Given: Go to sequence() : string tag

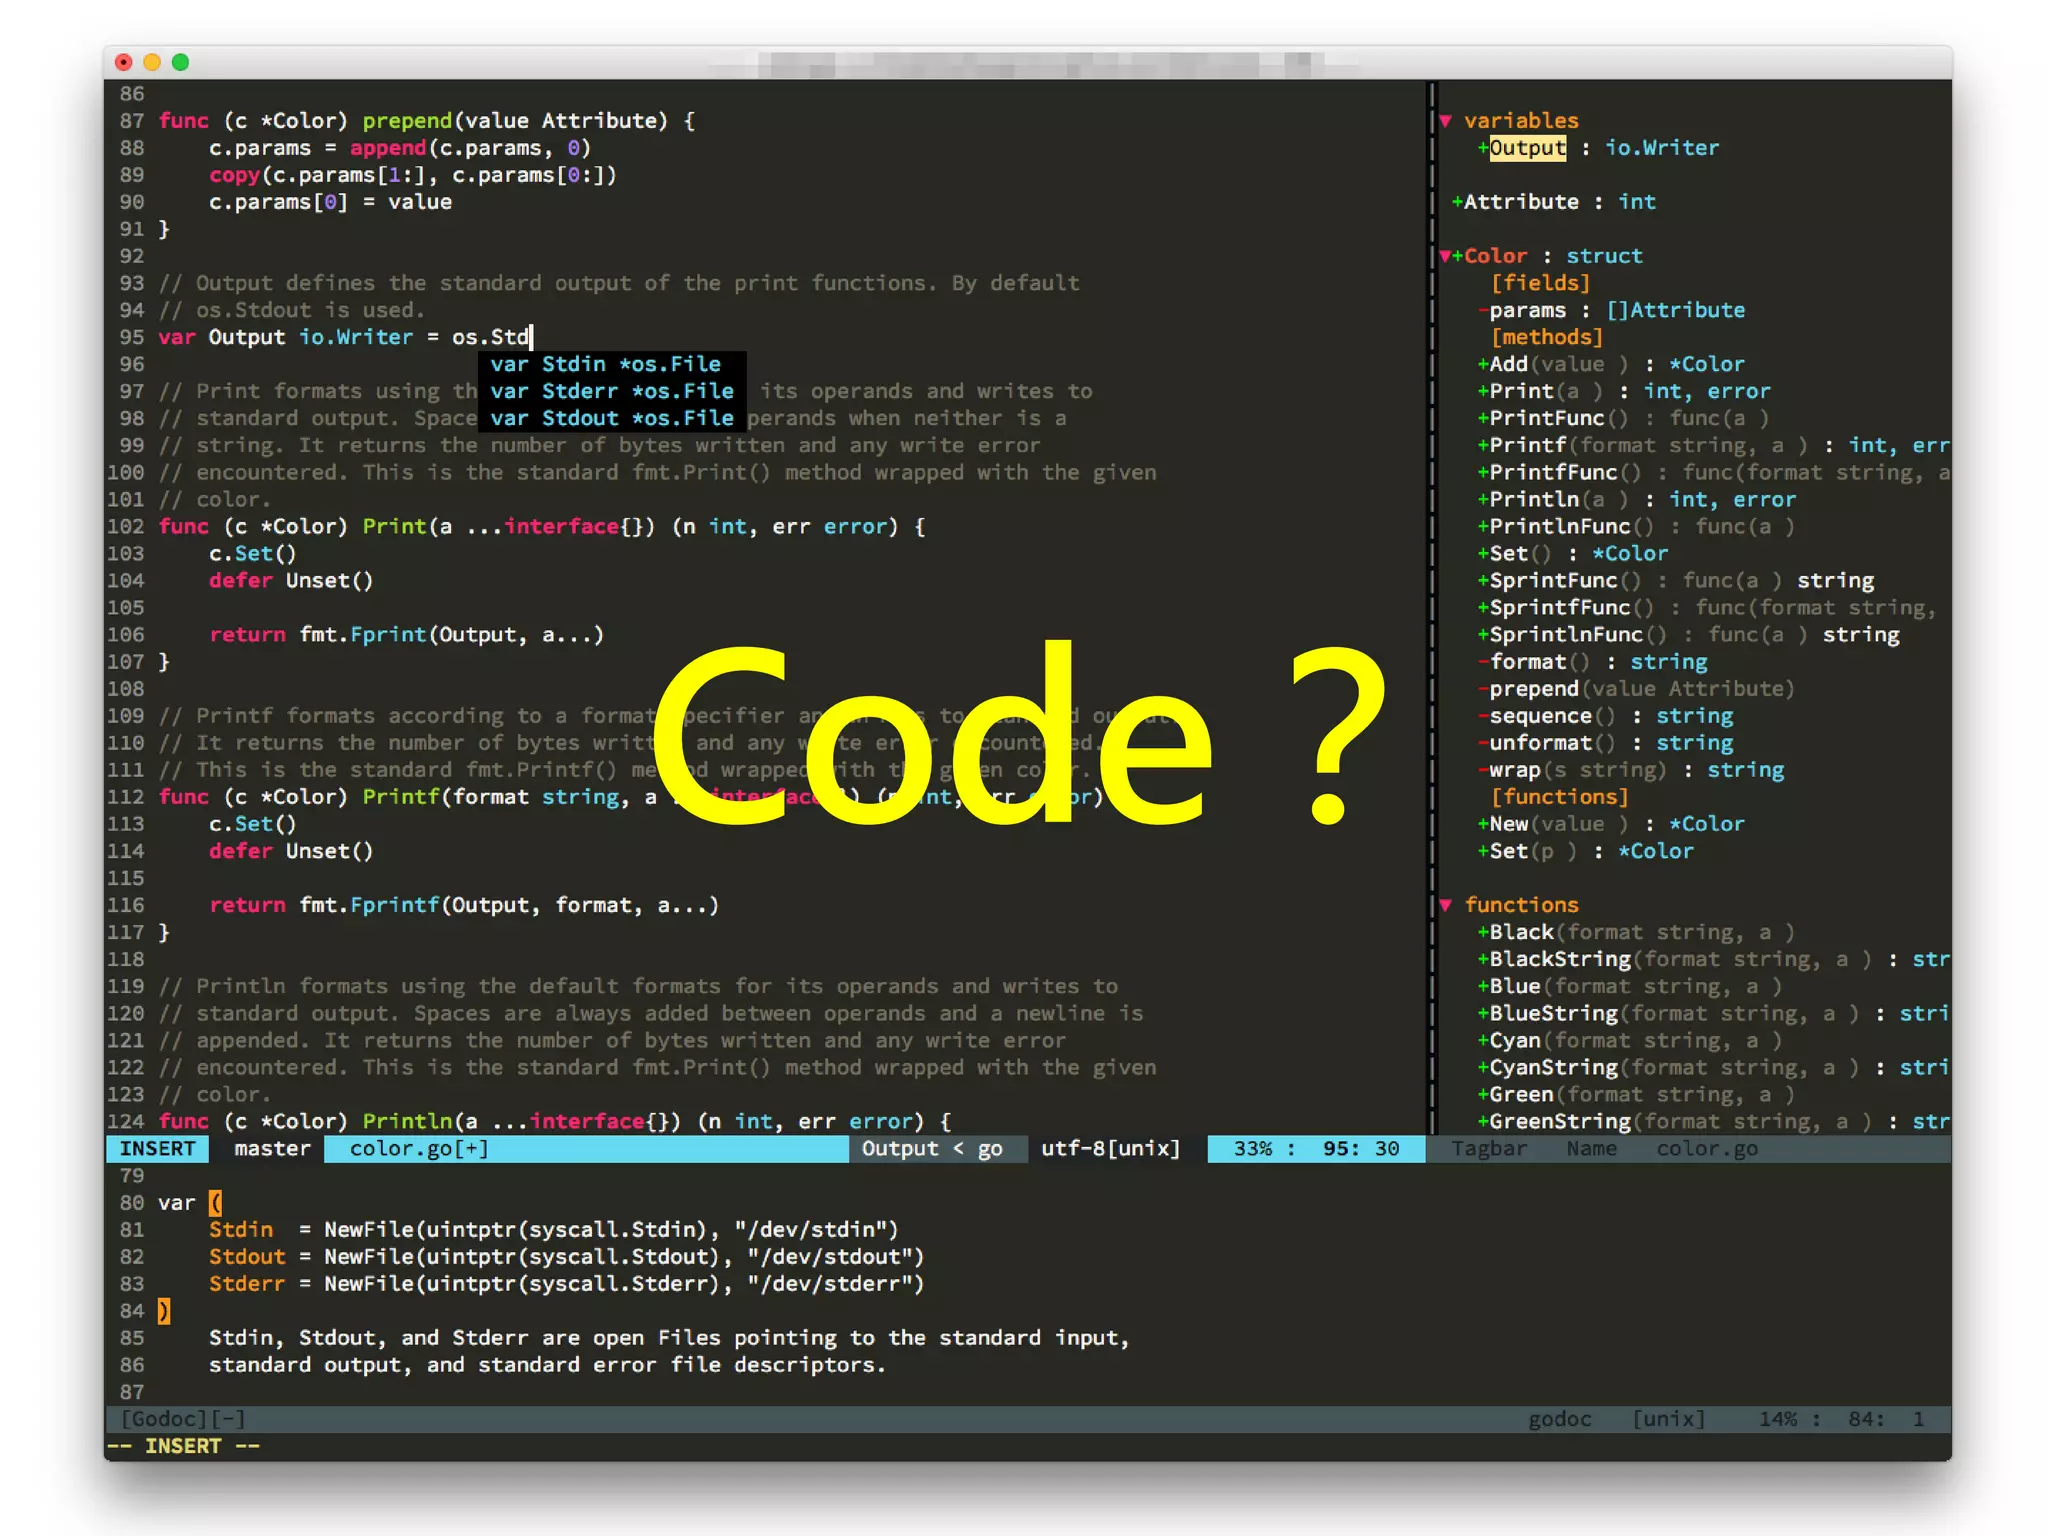Looking at the screenshot, I should [x=1606, y=715].
